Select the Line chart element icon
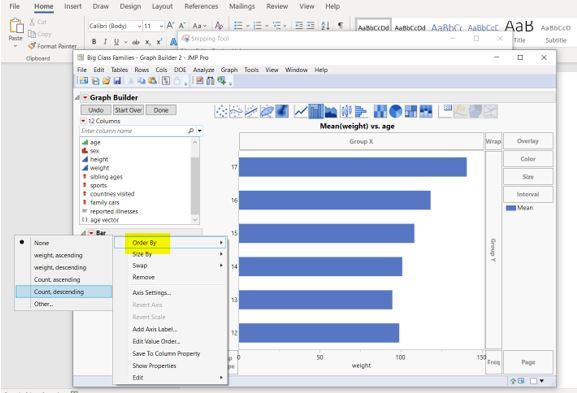This screenshot has height=393, width=577. pos(301,111)
